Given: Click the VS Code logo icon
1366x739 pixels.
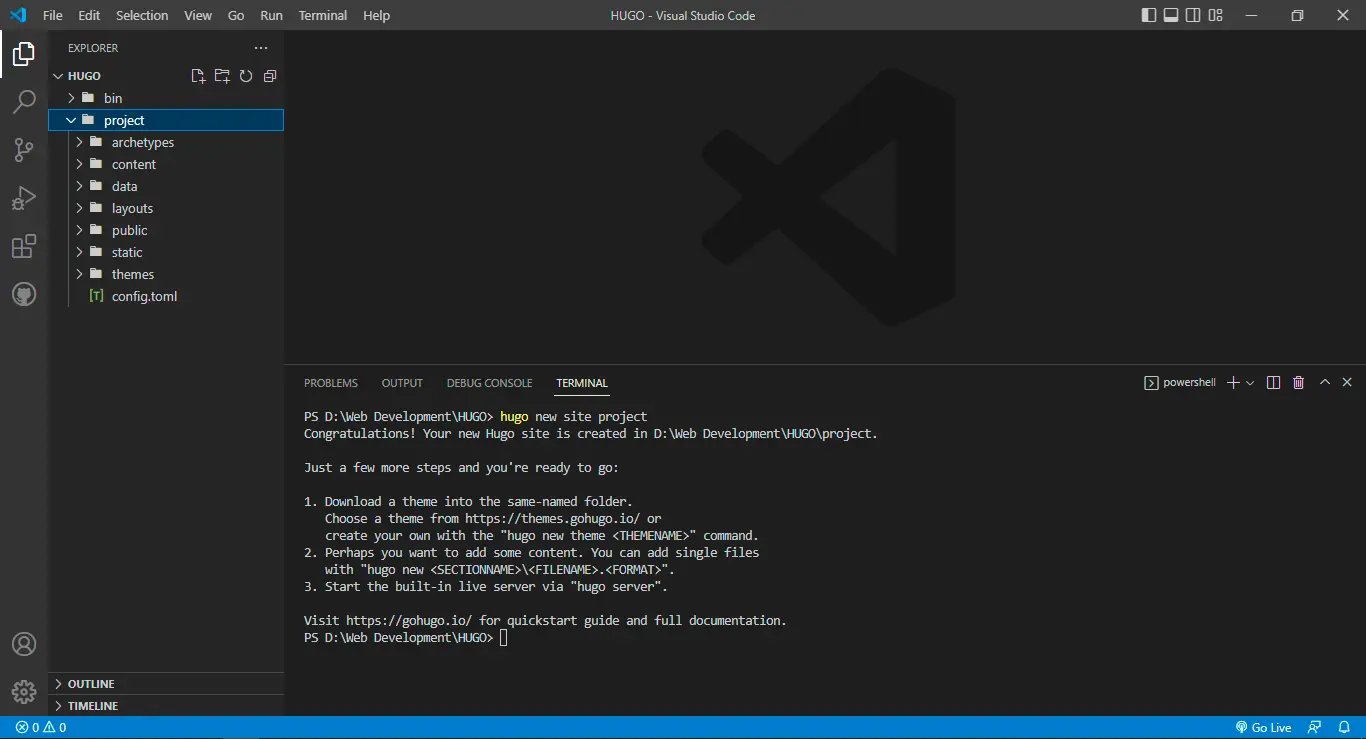Looking at the screenshot, I should [17, 15].
